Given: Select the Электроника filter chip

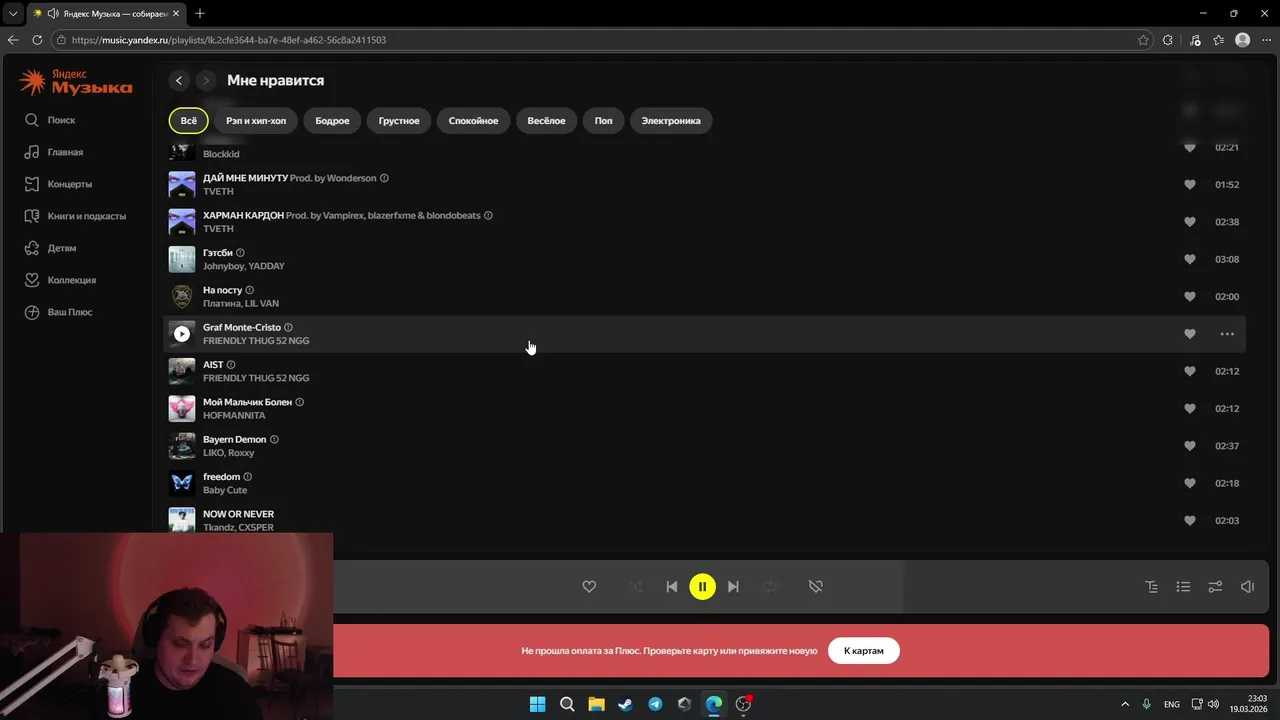Looking at the screenshot, I should 671,121.
